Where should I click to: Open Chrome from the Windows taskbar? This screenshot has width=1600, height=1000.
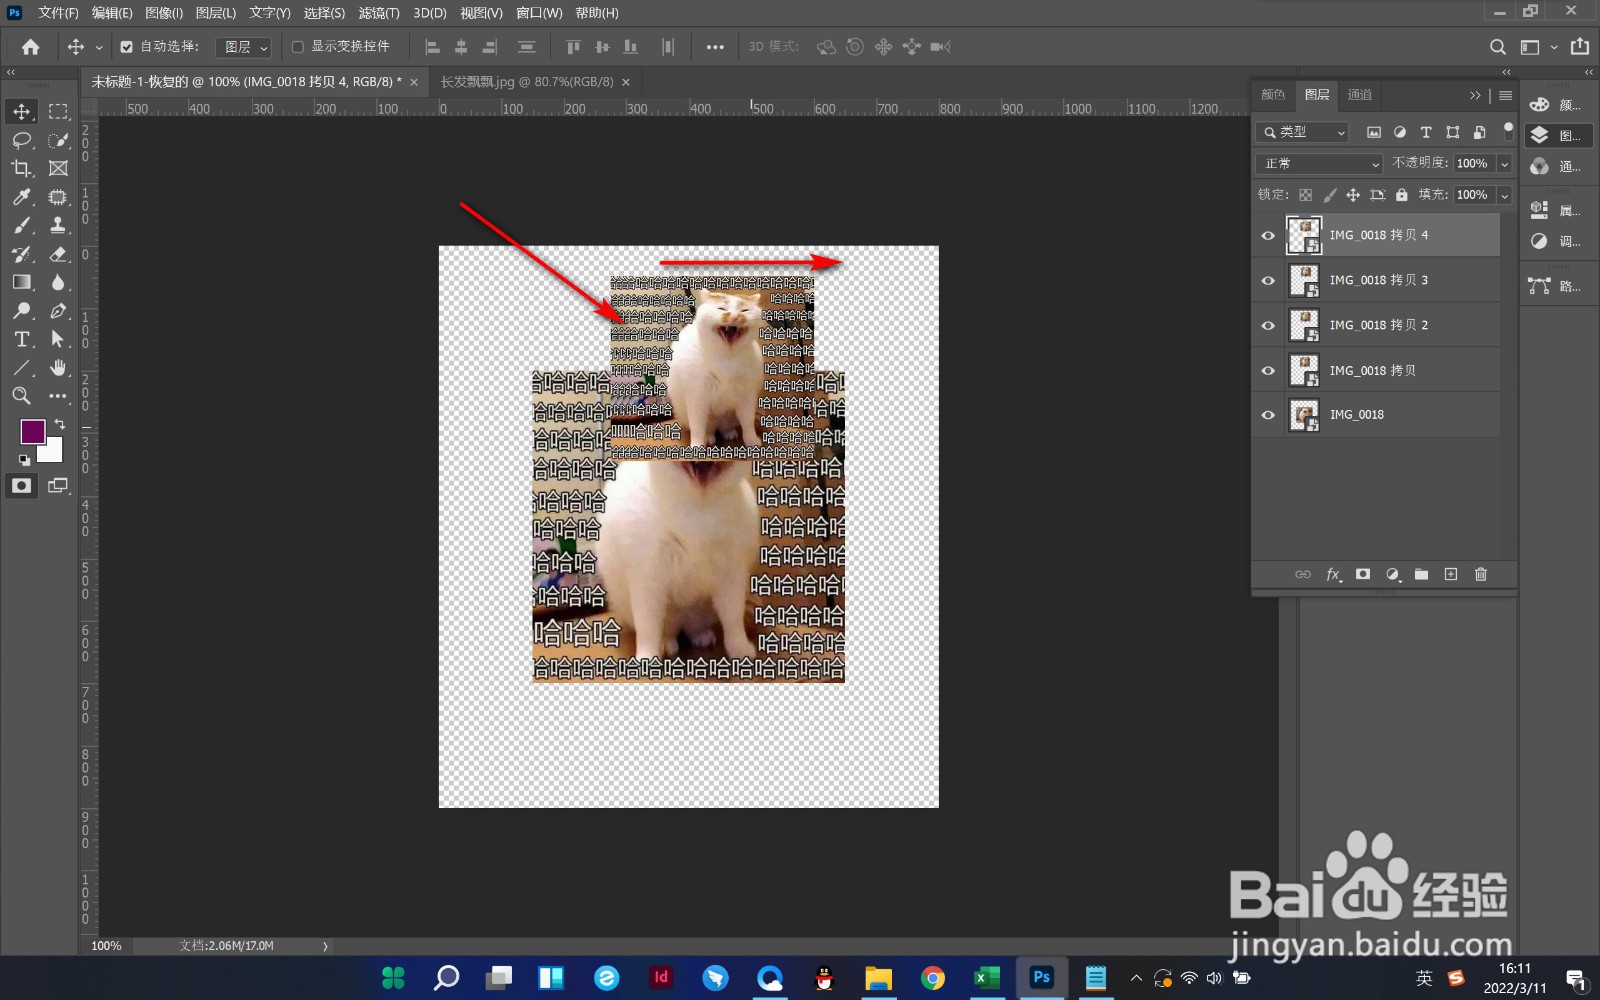click(932, 978)
